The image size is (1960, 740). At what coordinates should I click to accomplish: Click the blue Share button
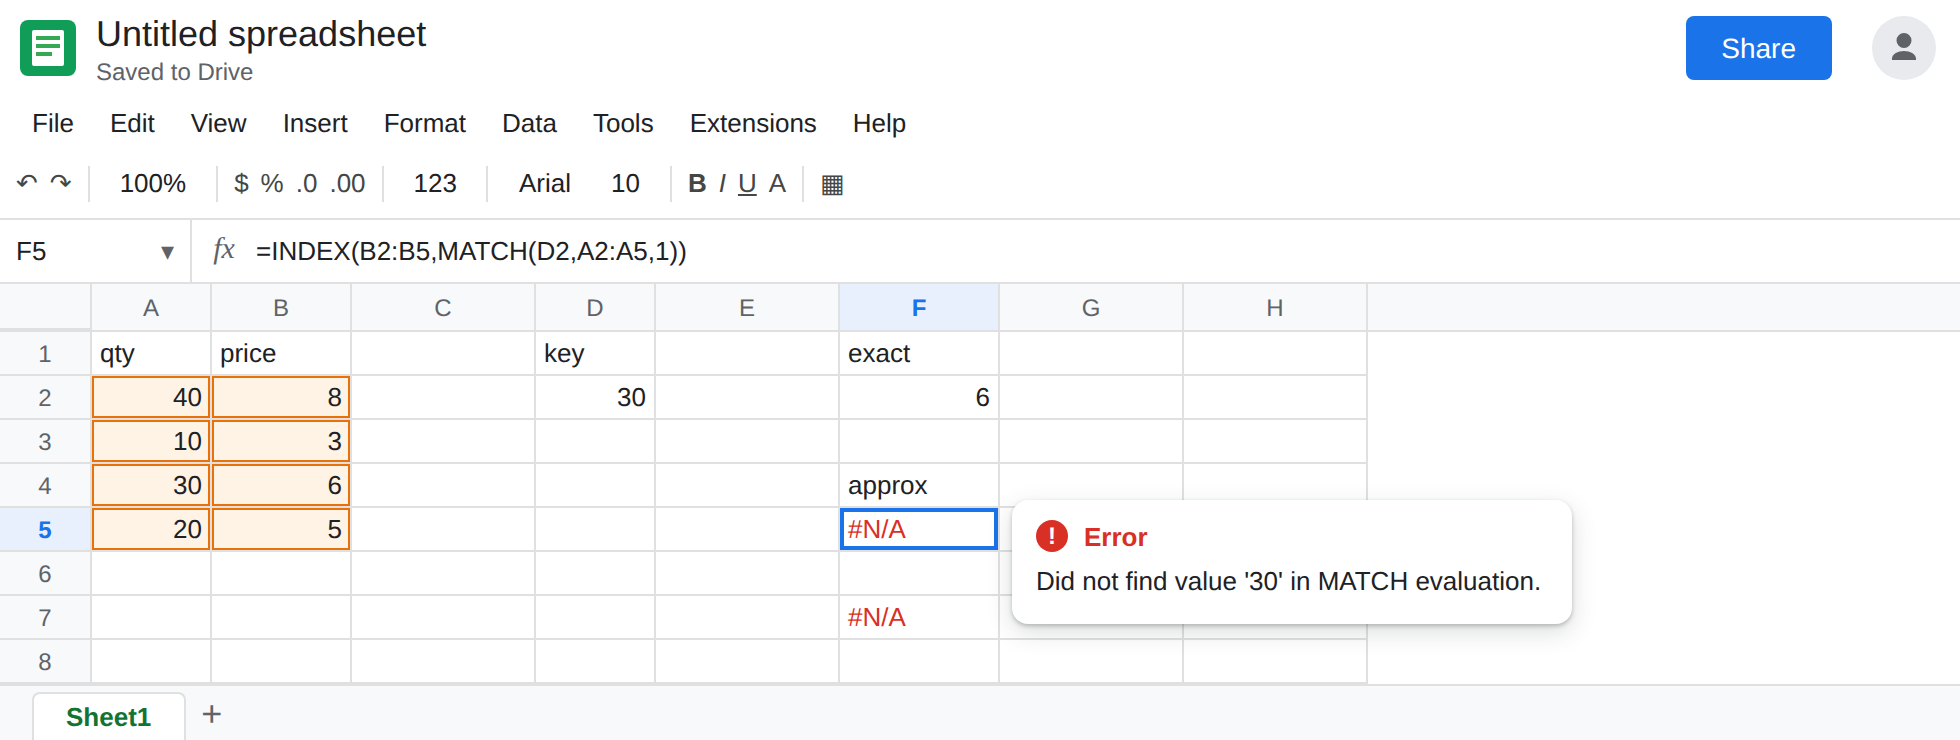(1758, 48)
